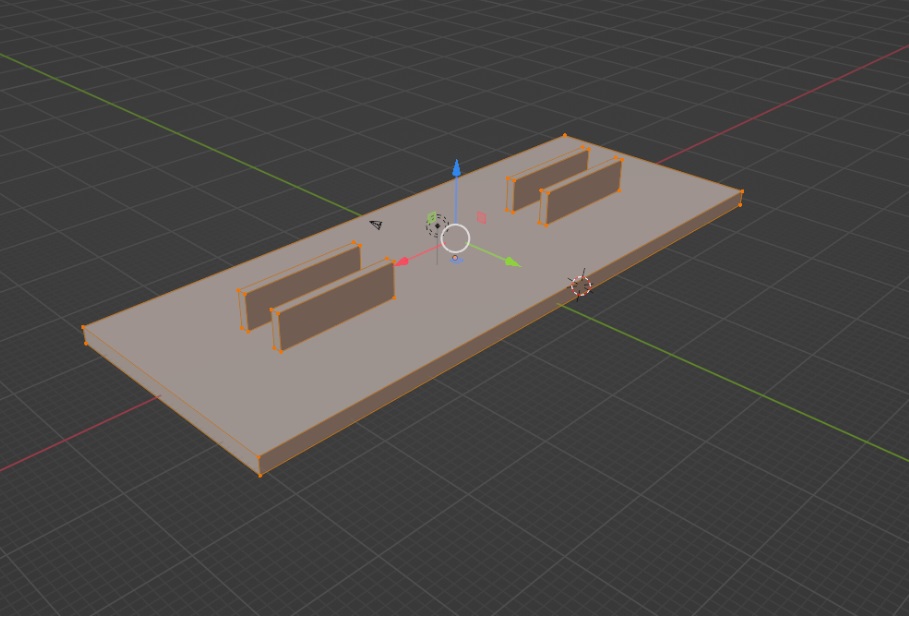
Task: Select the leftmost top corner vertex of base
Action: coord(84,328)
